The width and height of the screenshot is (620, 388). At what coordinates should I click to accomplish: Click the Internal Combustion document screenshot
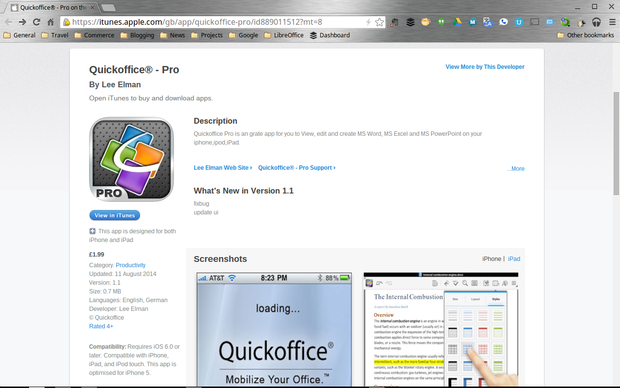tap(441, 329)
